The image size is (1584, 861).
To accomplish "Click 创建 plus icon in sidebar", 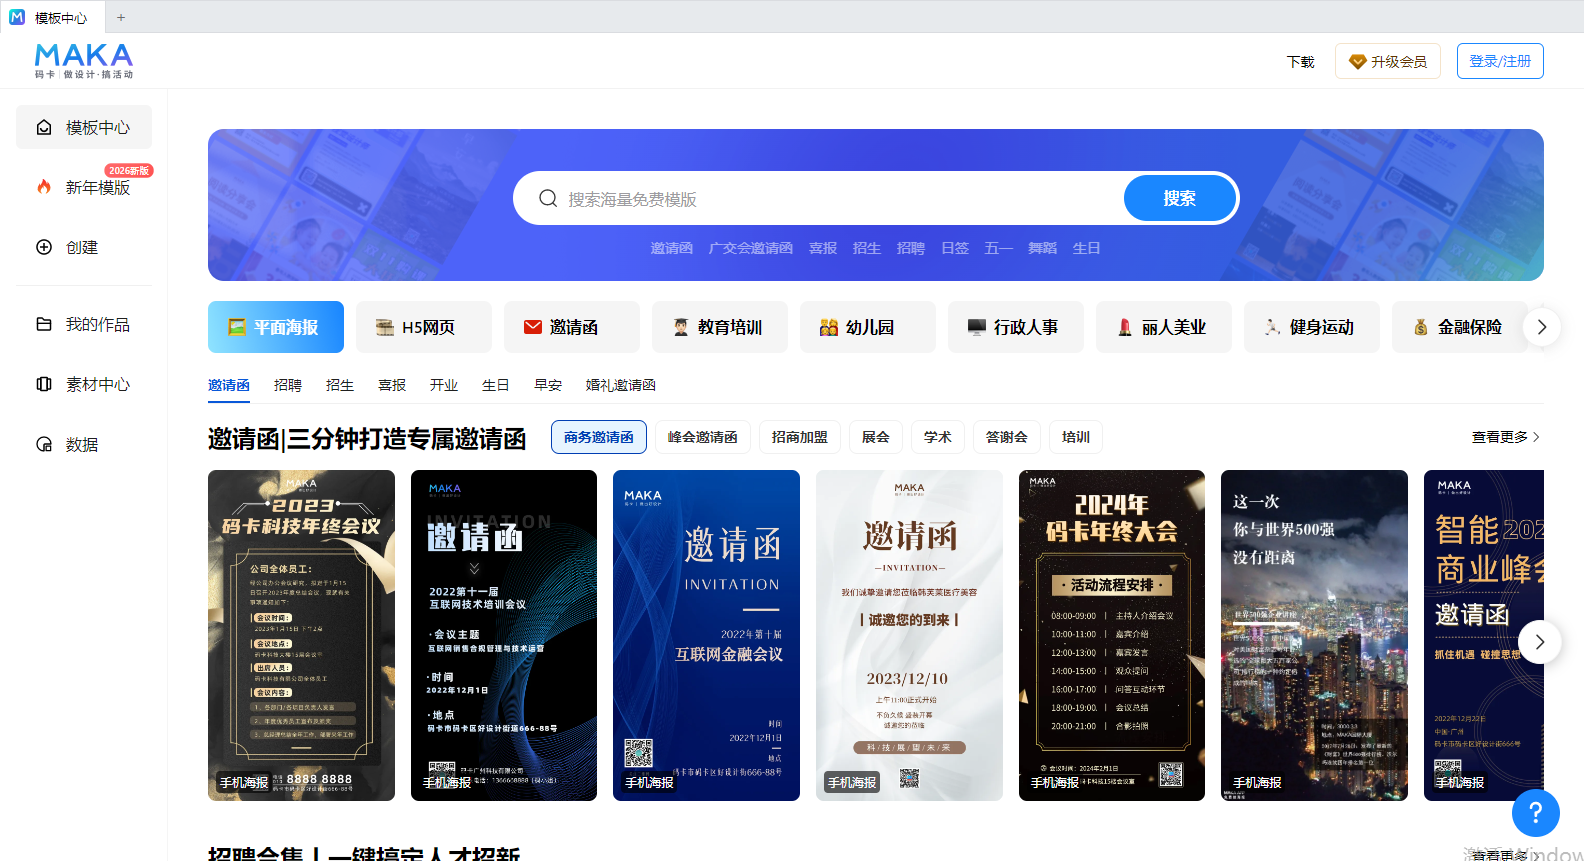I will (44, 247).
